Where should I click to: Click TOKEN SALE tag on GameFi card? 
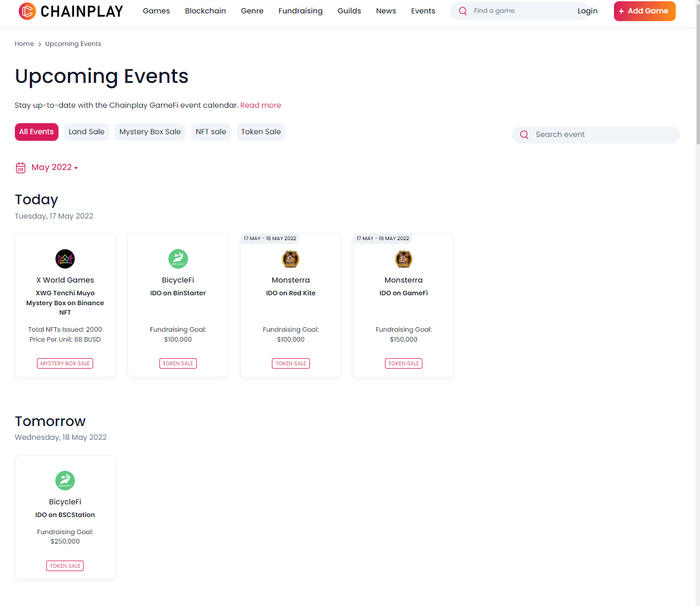pyautogui.click(x=404, y=364)
